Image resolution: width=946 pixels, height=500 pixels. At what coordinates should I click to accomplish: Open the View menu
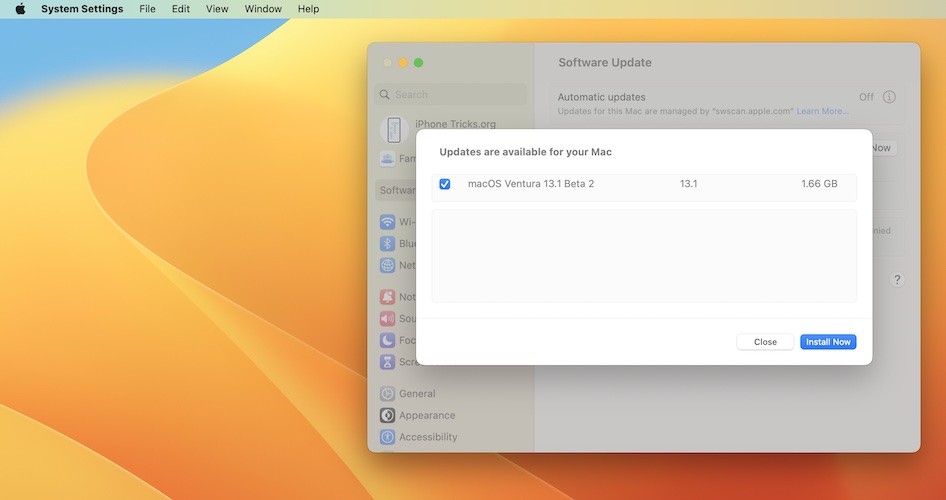click(217, 9)
